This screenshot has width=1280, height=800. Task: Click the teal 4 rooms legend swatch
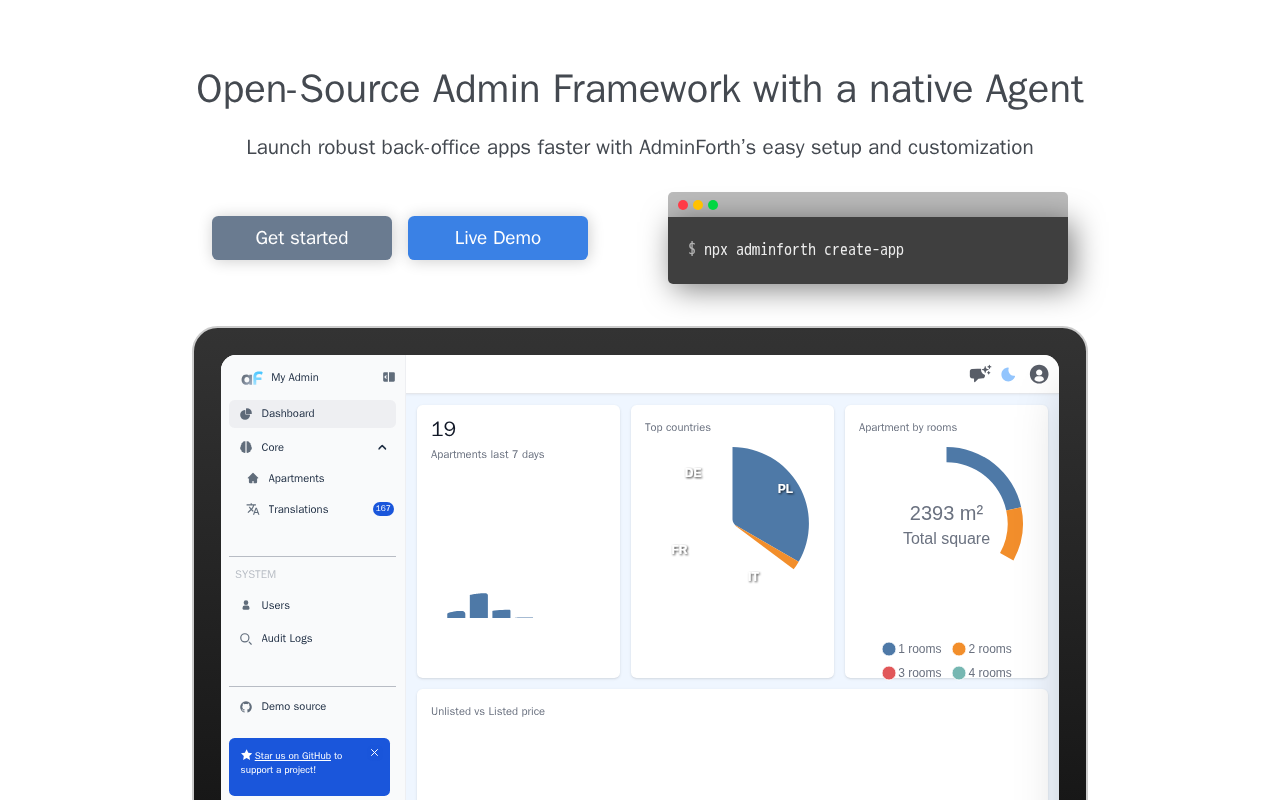(x=959, y=673)
